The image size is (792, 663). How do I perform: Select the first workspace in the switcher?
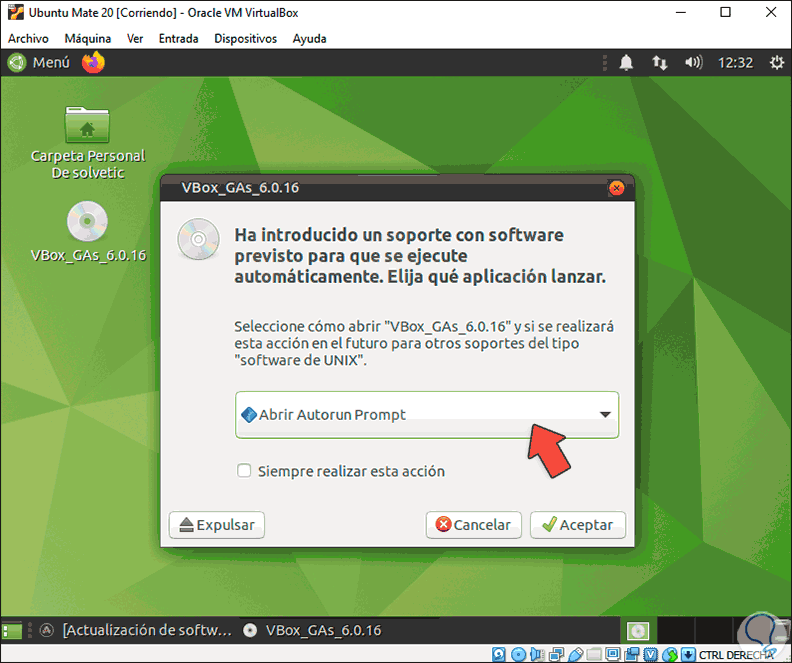(x=638, y=630)
